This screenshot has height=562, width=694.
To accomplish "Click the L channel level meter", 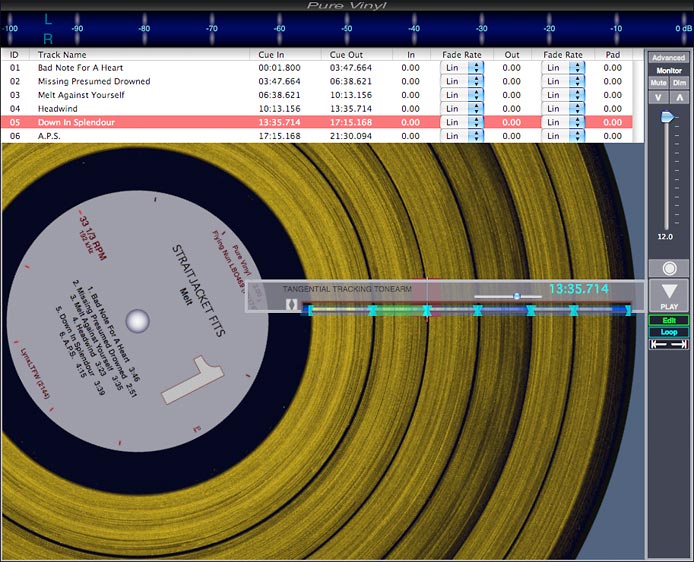I will 347,19.
